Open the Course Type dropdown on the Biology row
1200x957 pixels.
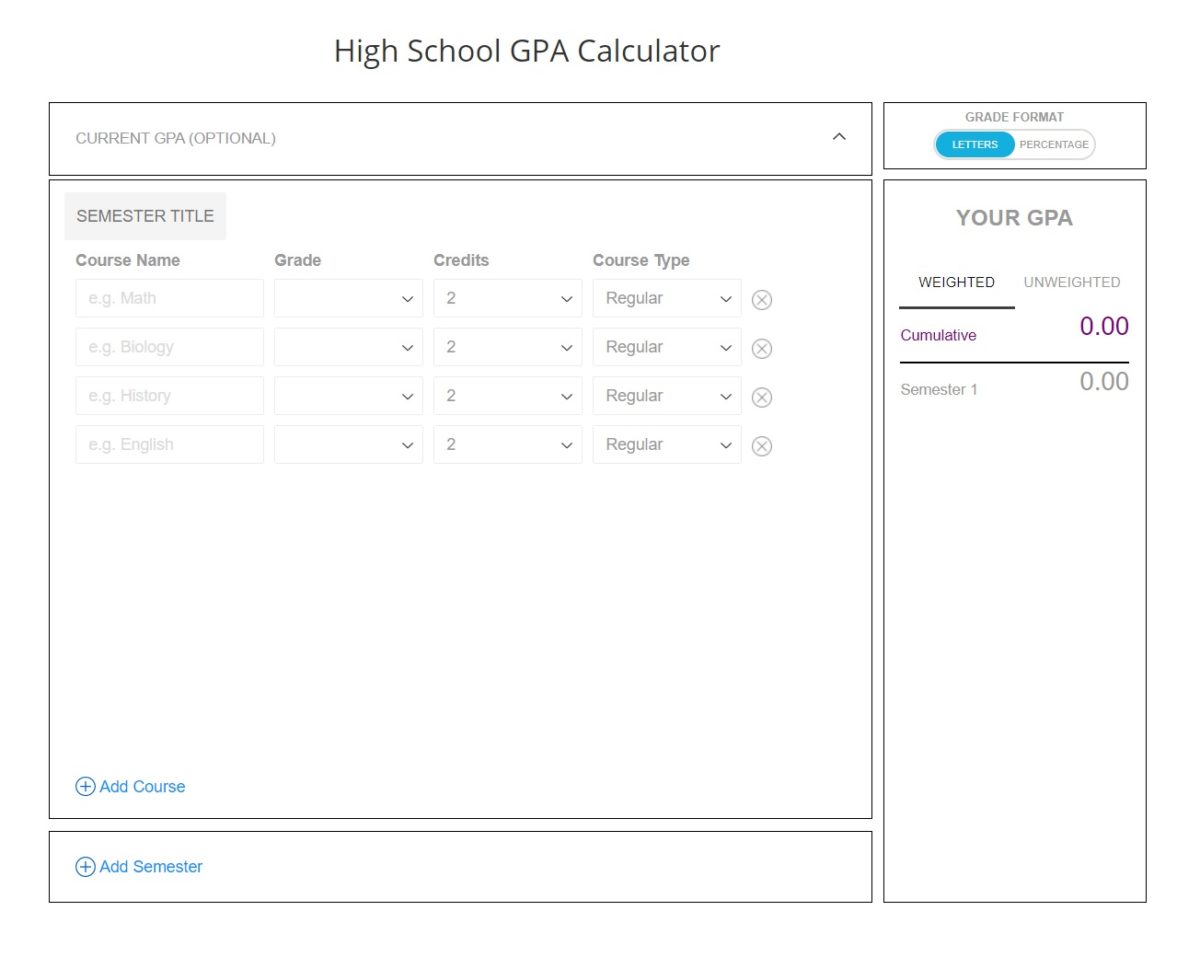[x=725, y=348]
